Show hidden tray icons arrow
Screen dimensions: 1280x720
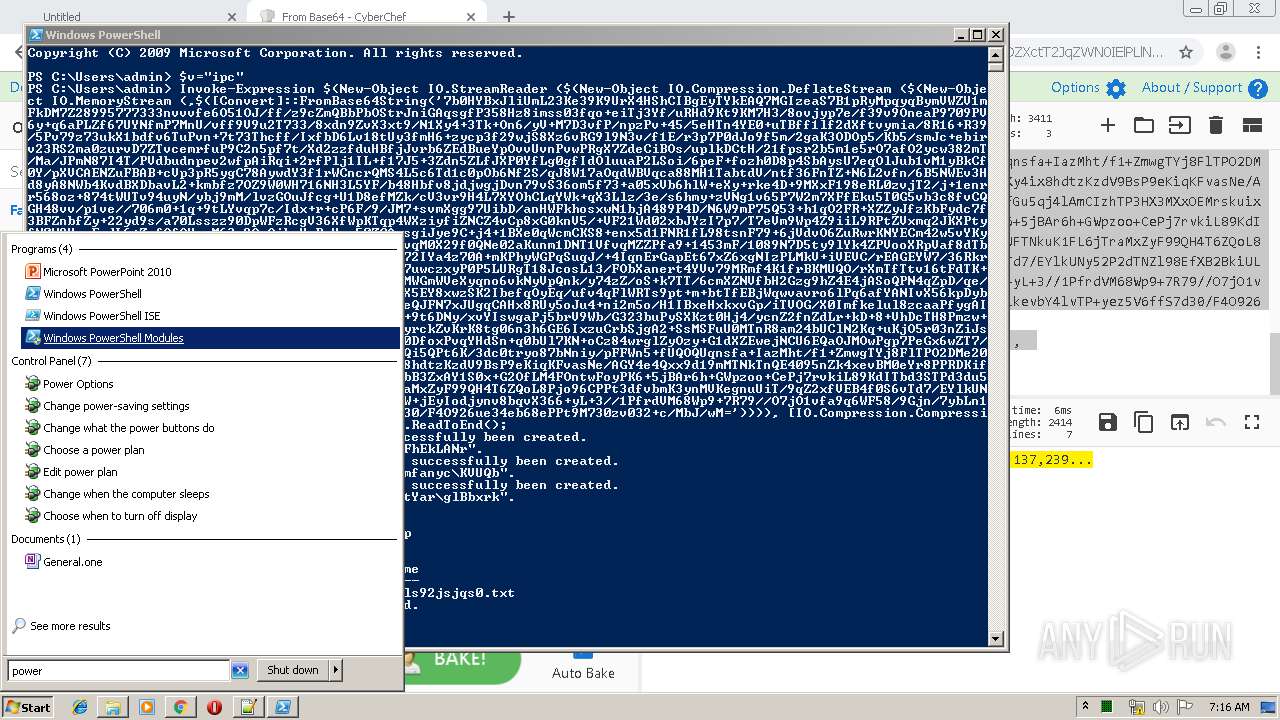tap(1085, 707)
